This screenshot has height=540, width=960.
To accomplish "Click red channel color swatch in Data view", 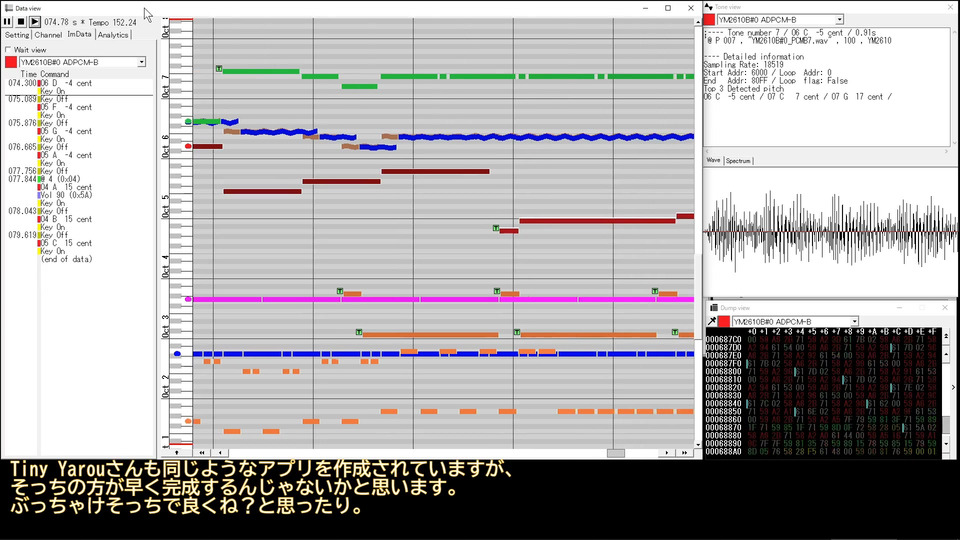I will (x=10, y=62).
